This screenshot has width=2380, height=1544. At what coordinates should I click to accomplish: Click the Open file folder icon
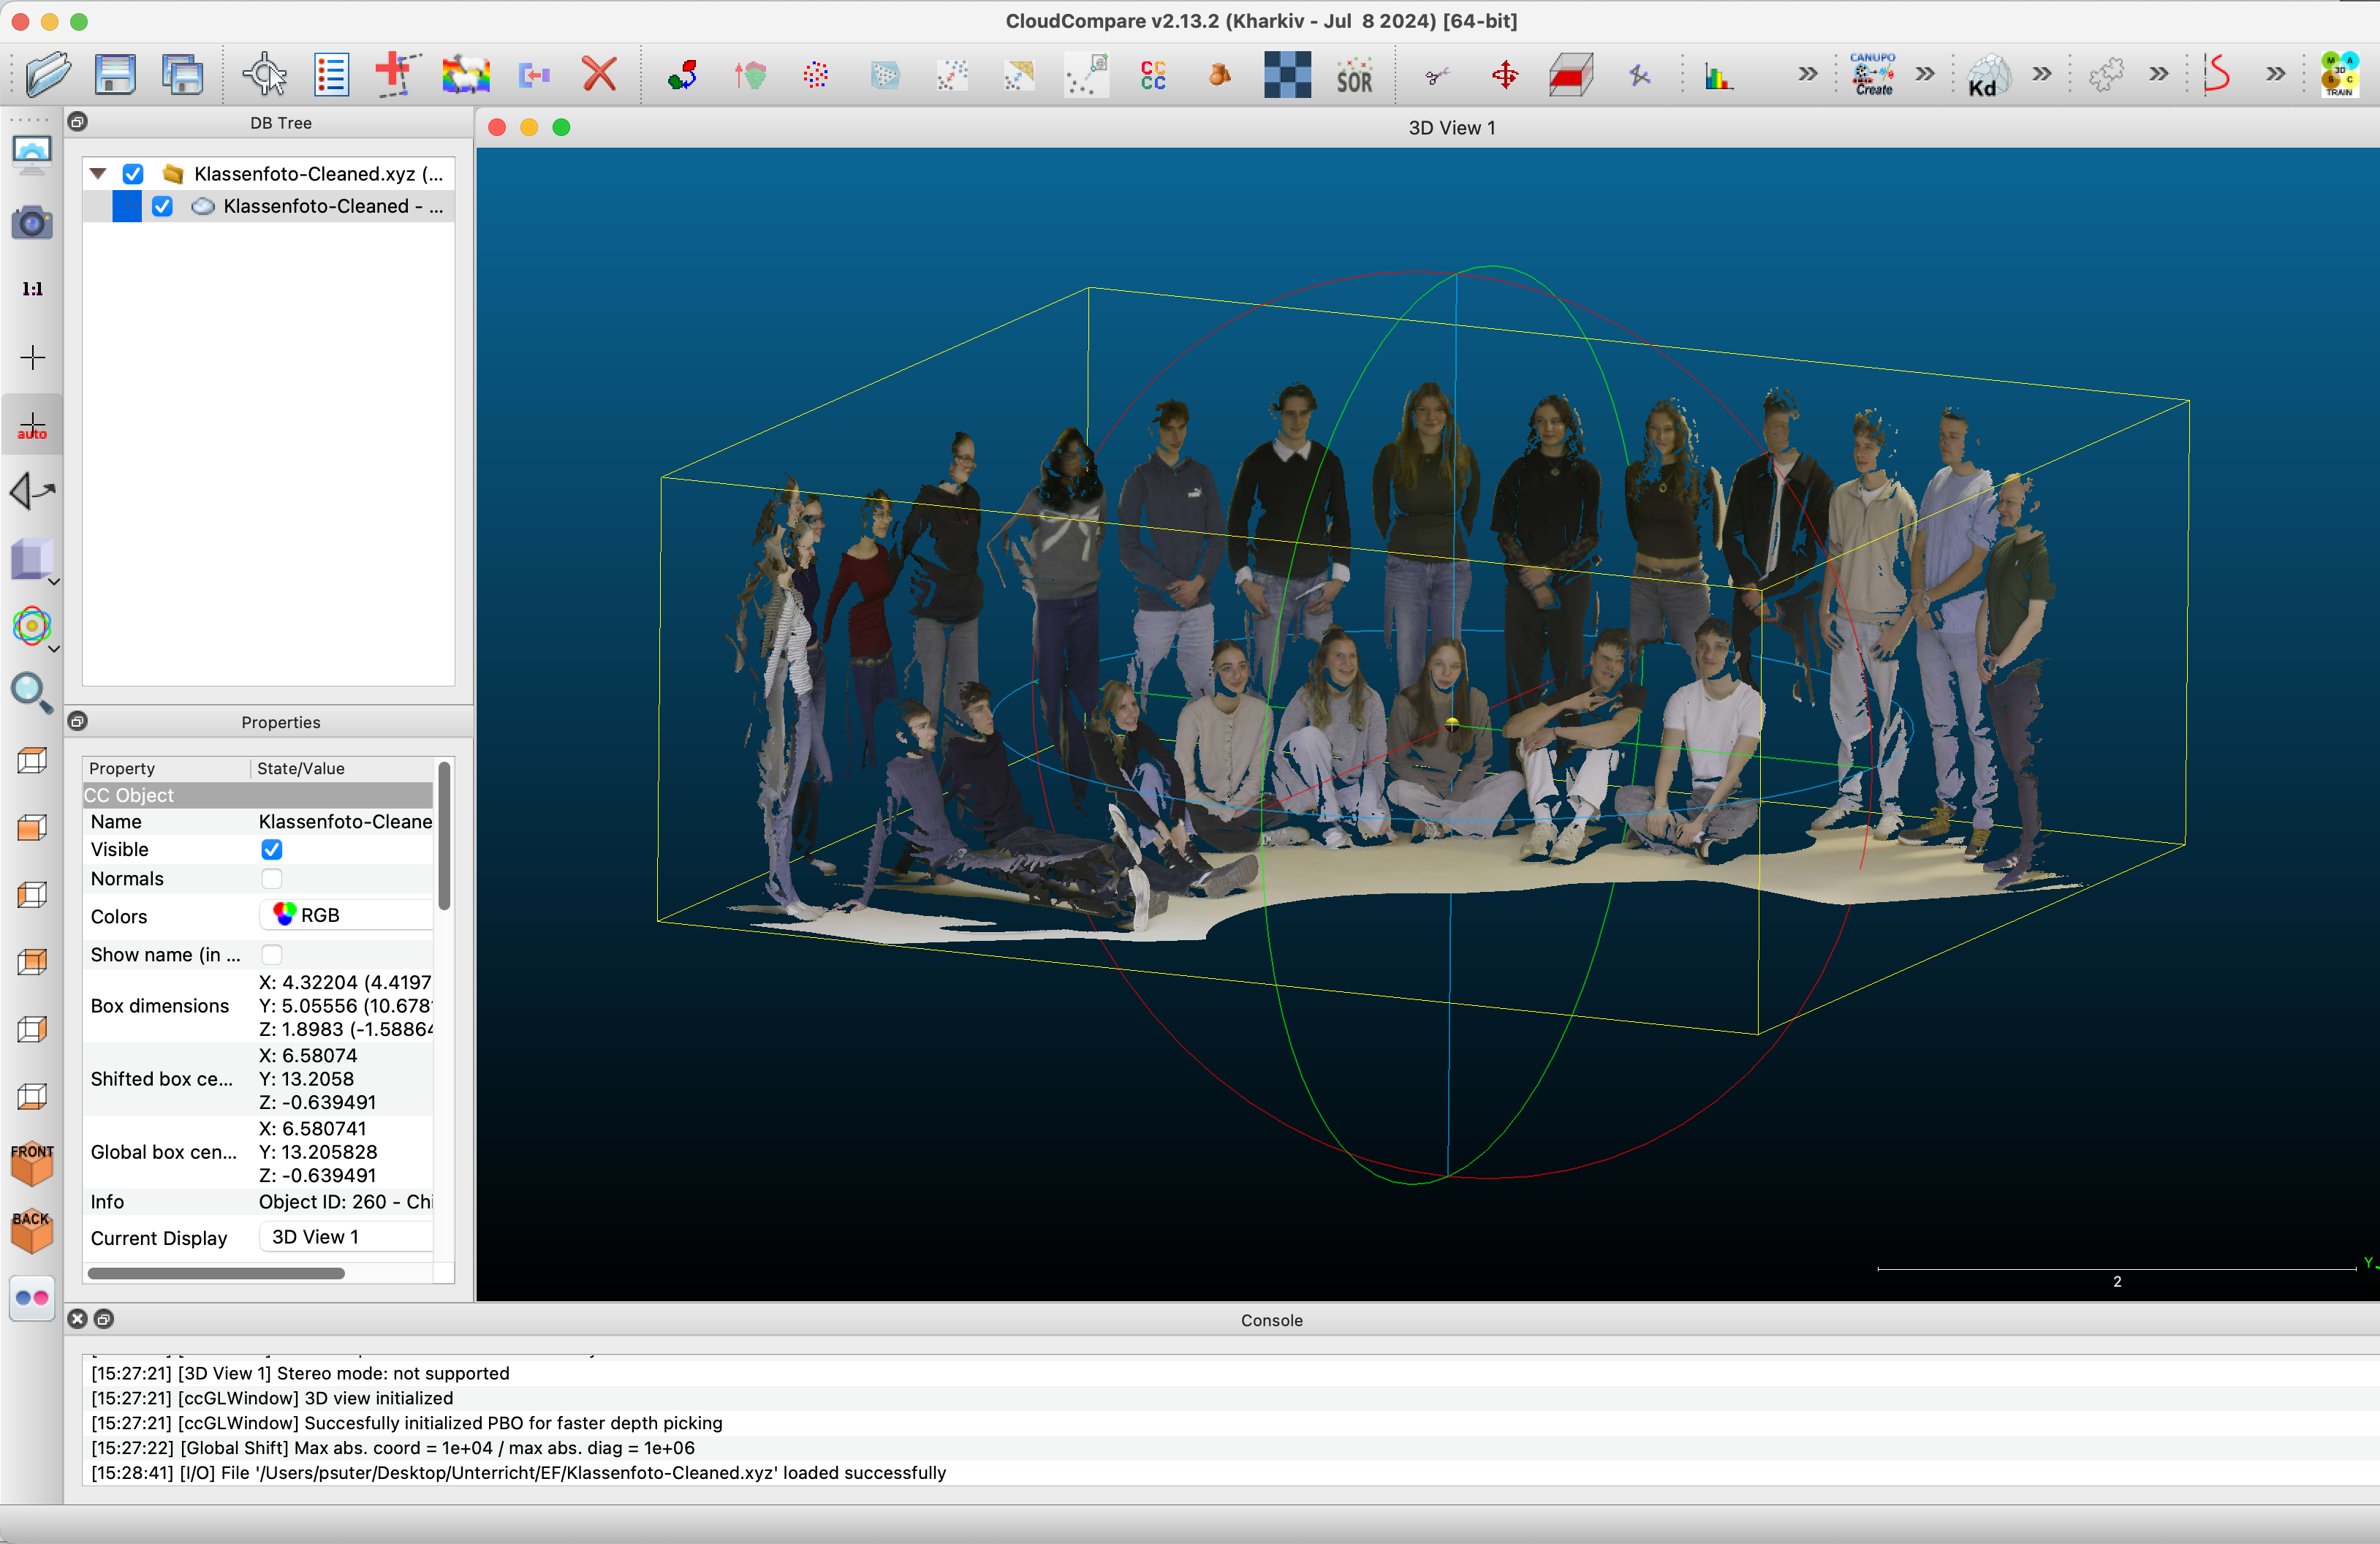coord(47,75)
